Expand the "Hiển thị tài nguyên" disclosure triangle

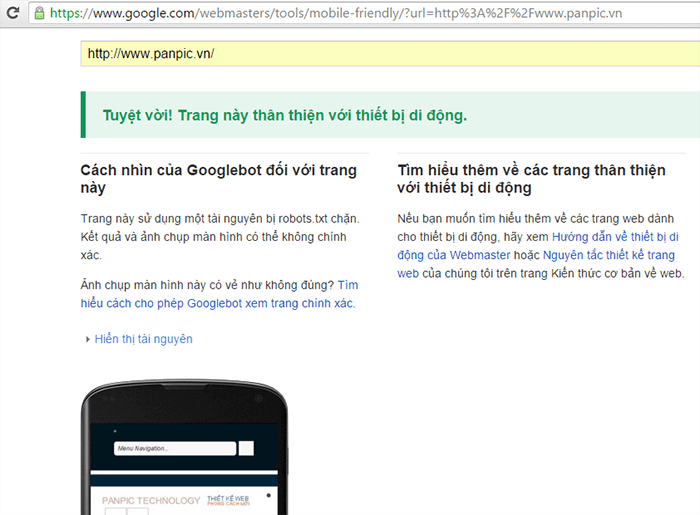tap(88, 340)
